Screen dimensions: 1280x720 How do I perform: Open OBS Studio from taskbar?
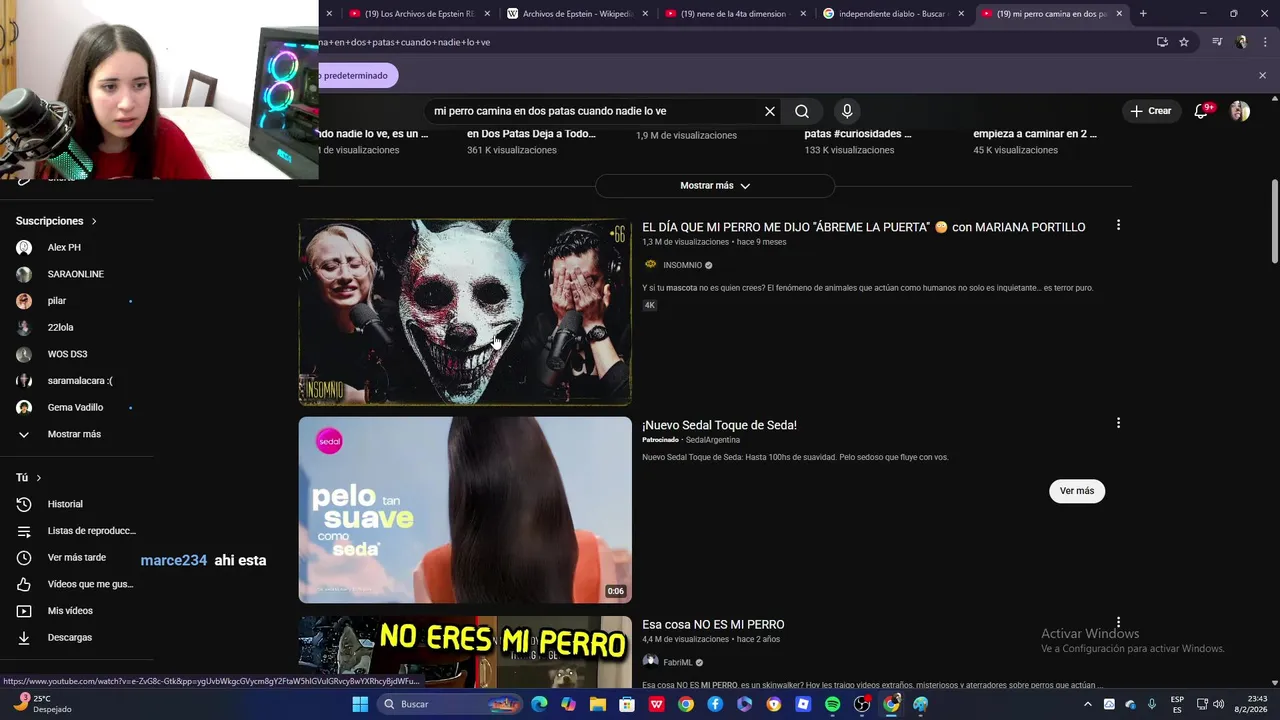862,704
